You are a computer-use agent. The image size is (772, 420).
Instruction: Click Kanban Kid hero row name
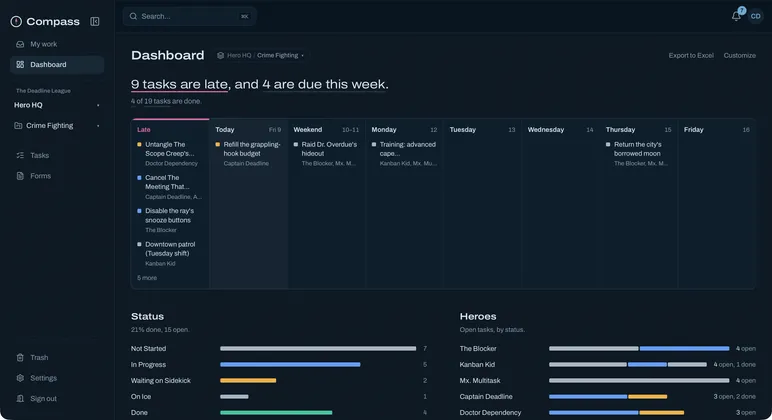[477, 365]
